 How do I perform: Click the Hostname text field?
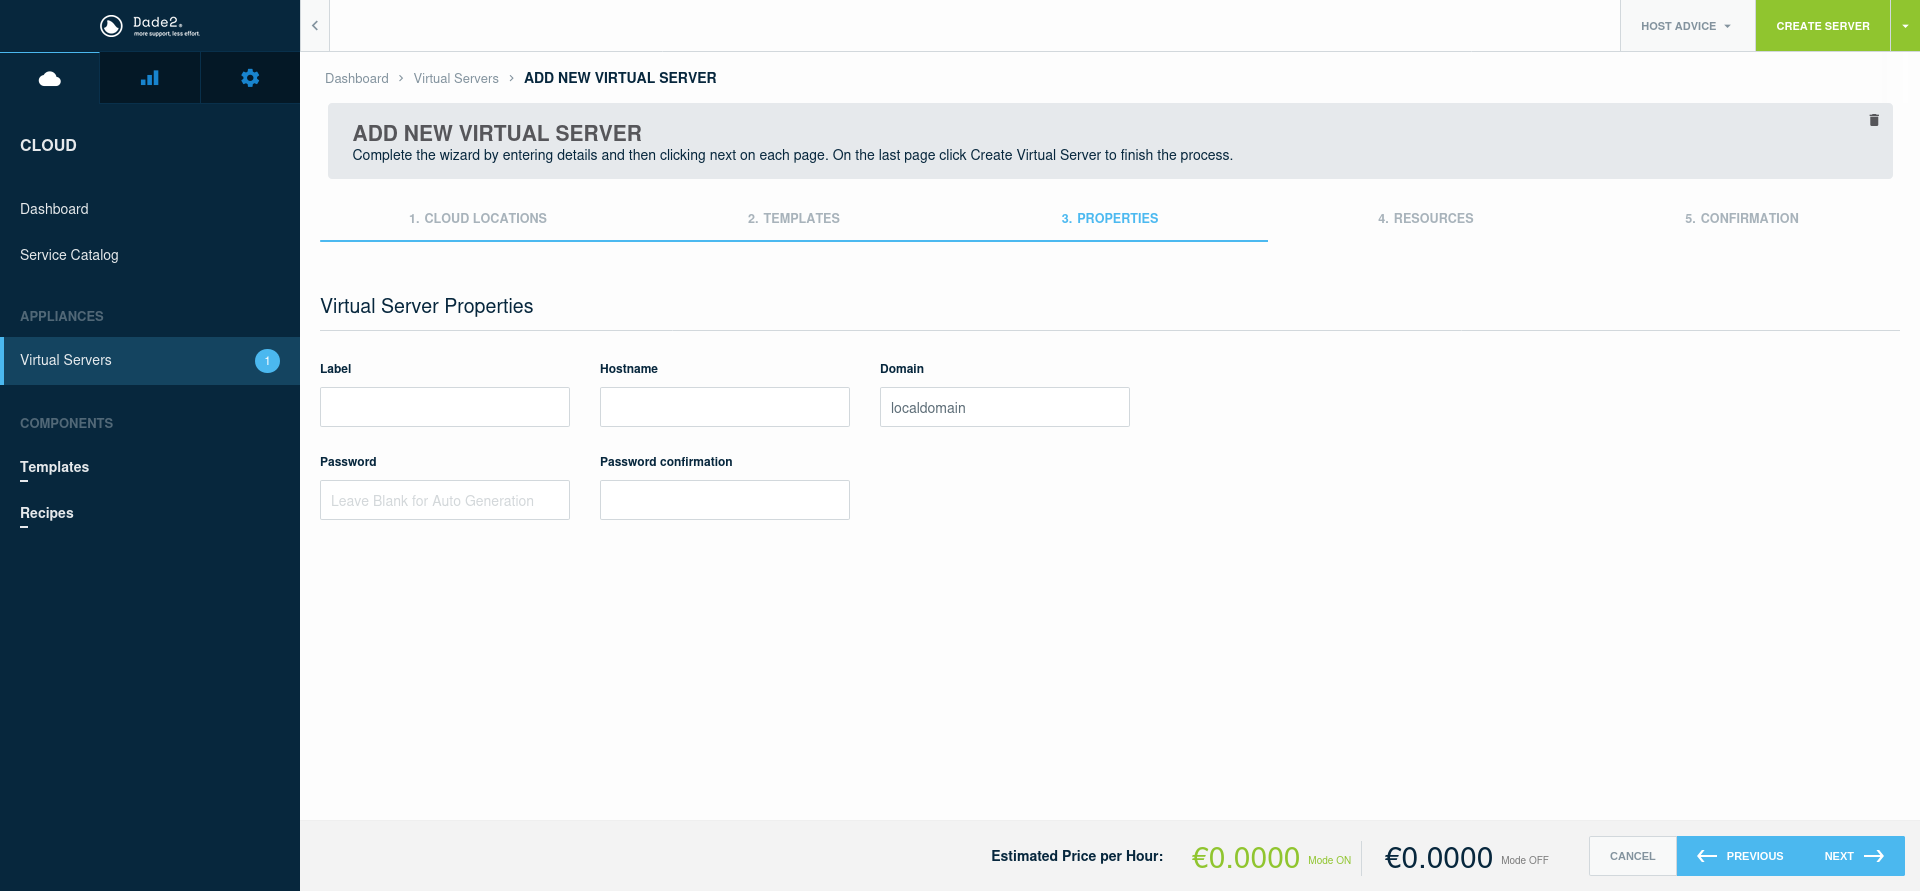[x=725, y=407]
